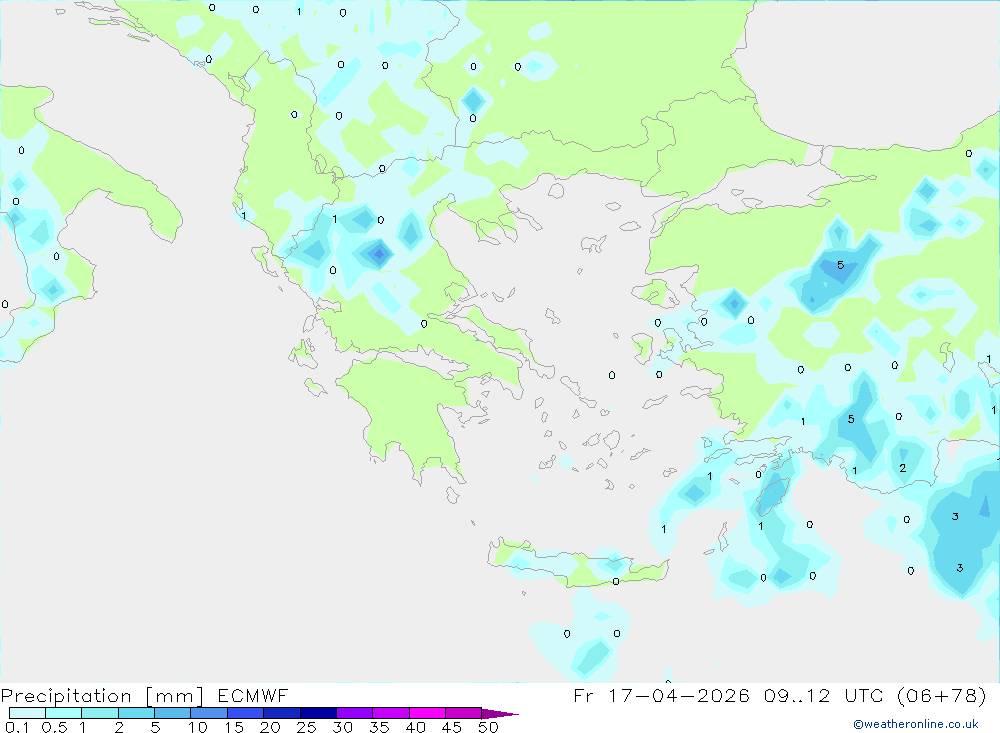Screen dimensions: 1000x733
Task: Select the purple 30 mm legend swatch
Action: coord(355,713)
